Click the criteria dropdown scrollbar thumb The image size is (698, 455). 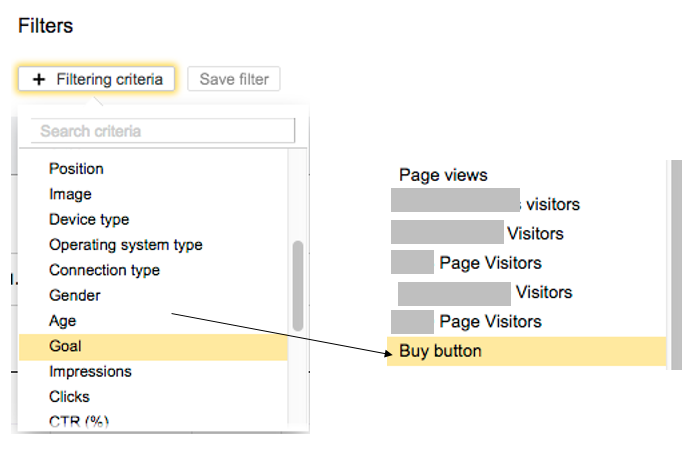pos(297,285)
